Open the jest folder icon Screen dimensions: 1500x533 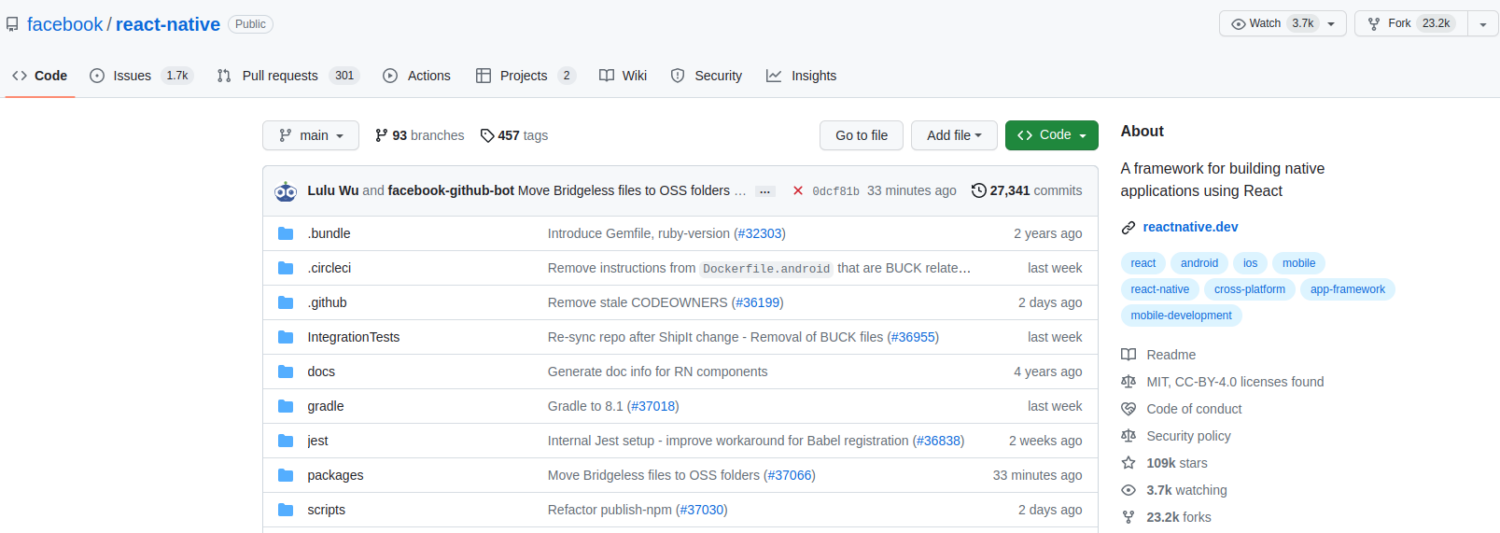point(286,441)
